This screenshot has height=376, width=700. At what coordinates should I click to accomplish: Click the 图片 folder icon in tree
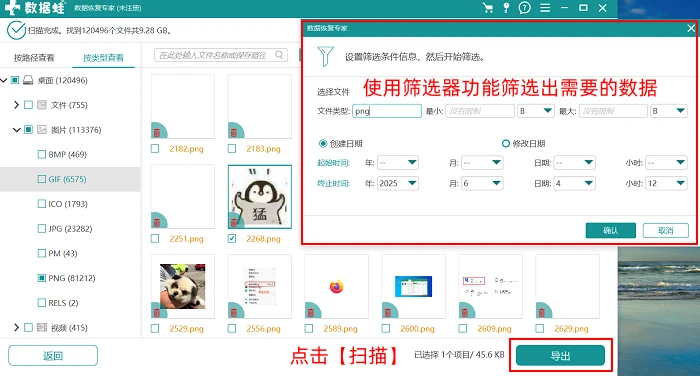coord(42,130)
